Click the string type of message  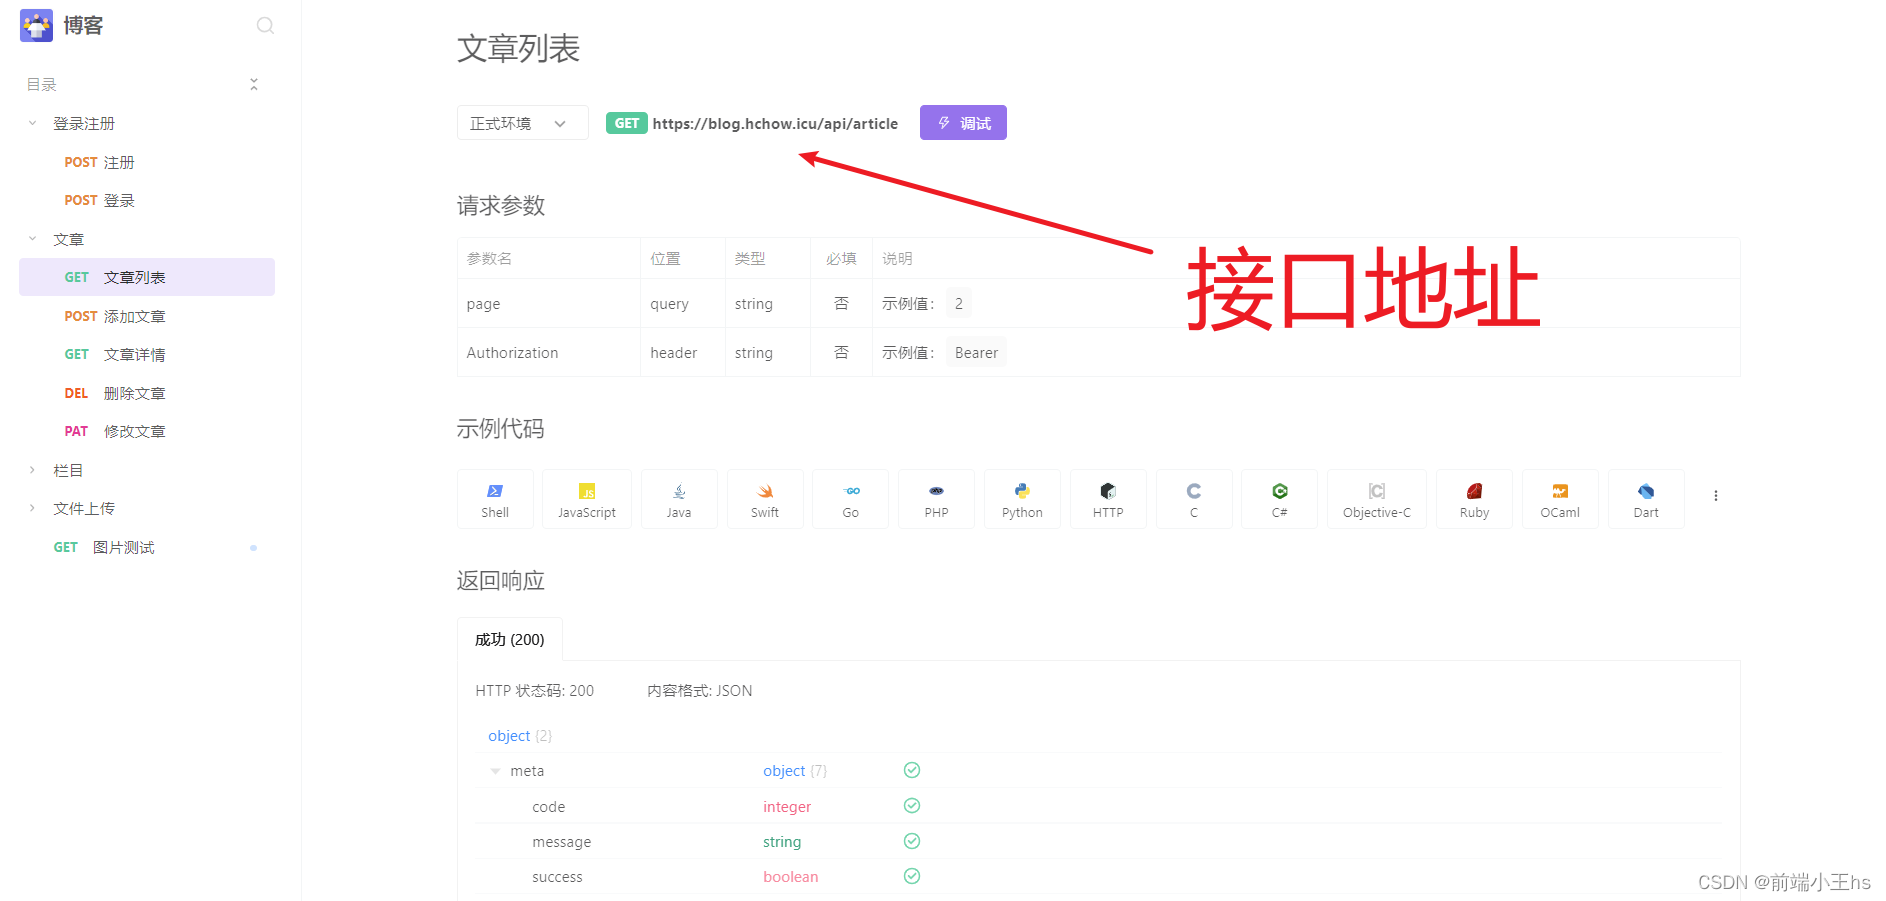782,842
